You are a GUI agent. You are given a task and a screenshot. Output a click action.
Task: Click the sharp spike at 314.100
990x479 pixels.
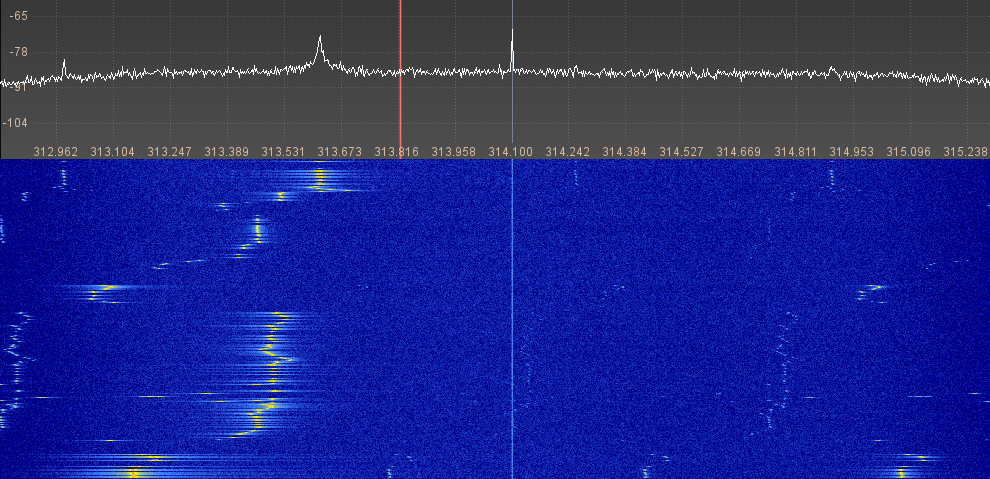pos(512,34)
